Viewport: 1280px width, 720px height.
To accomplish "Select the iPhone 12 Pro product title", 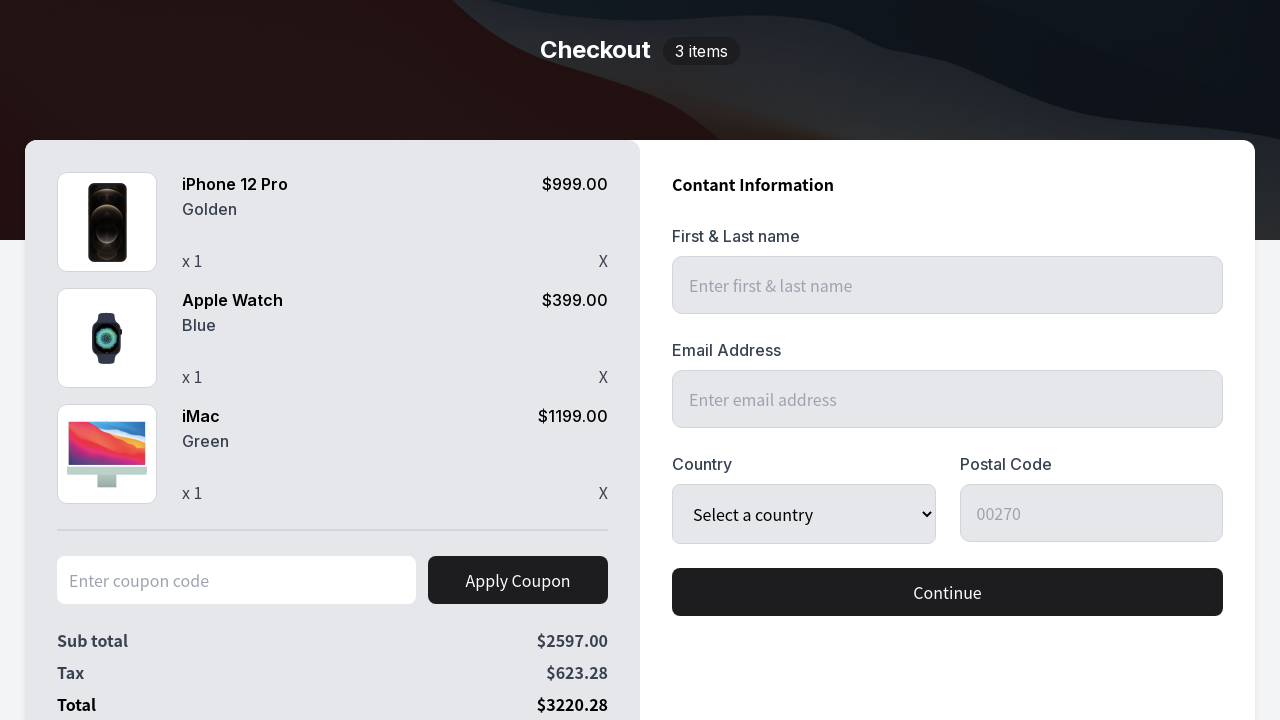I will pos(235,184).
